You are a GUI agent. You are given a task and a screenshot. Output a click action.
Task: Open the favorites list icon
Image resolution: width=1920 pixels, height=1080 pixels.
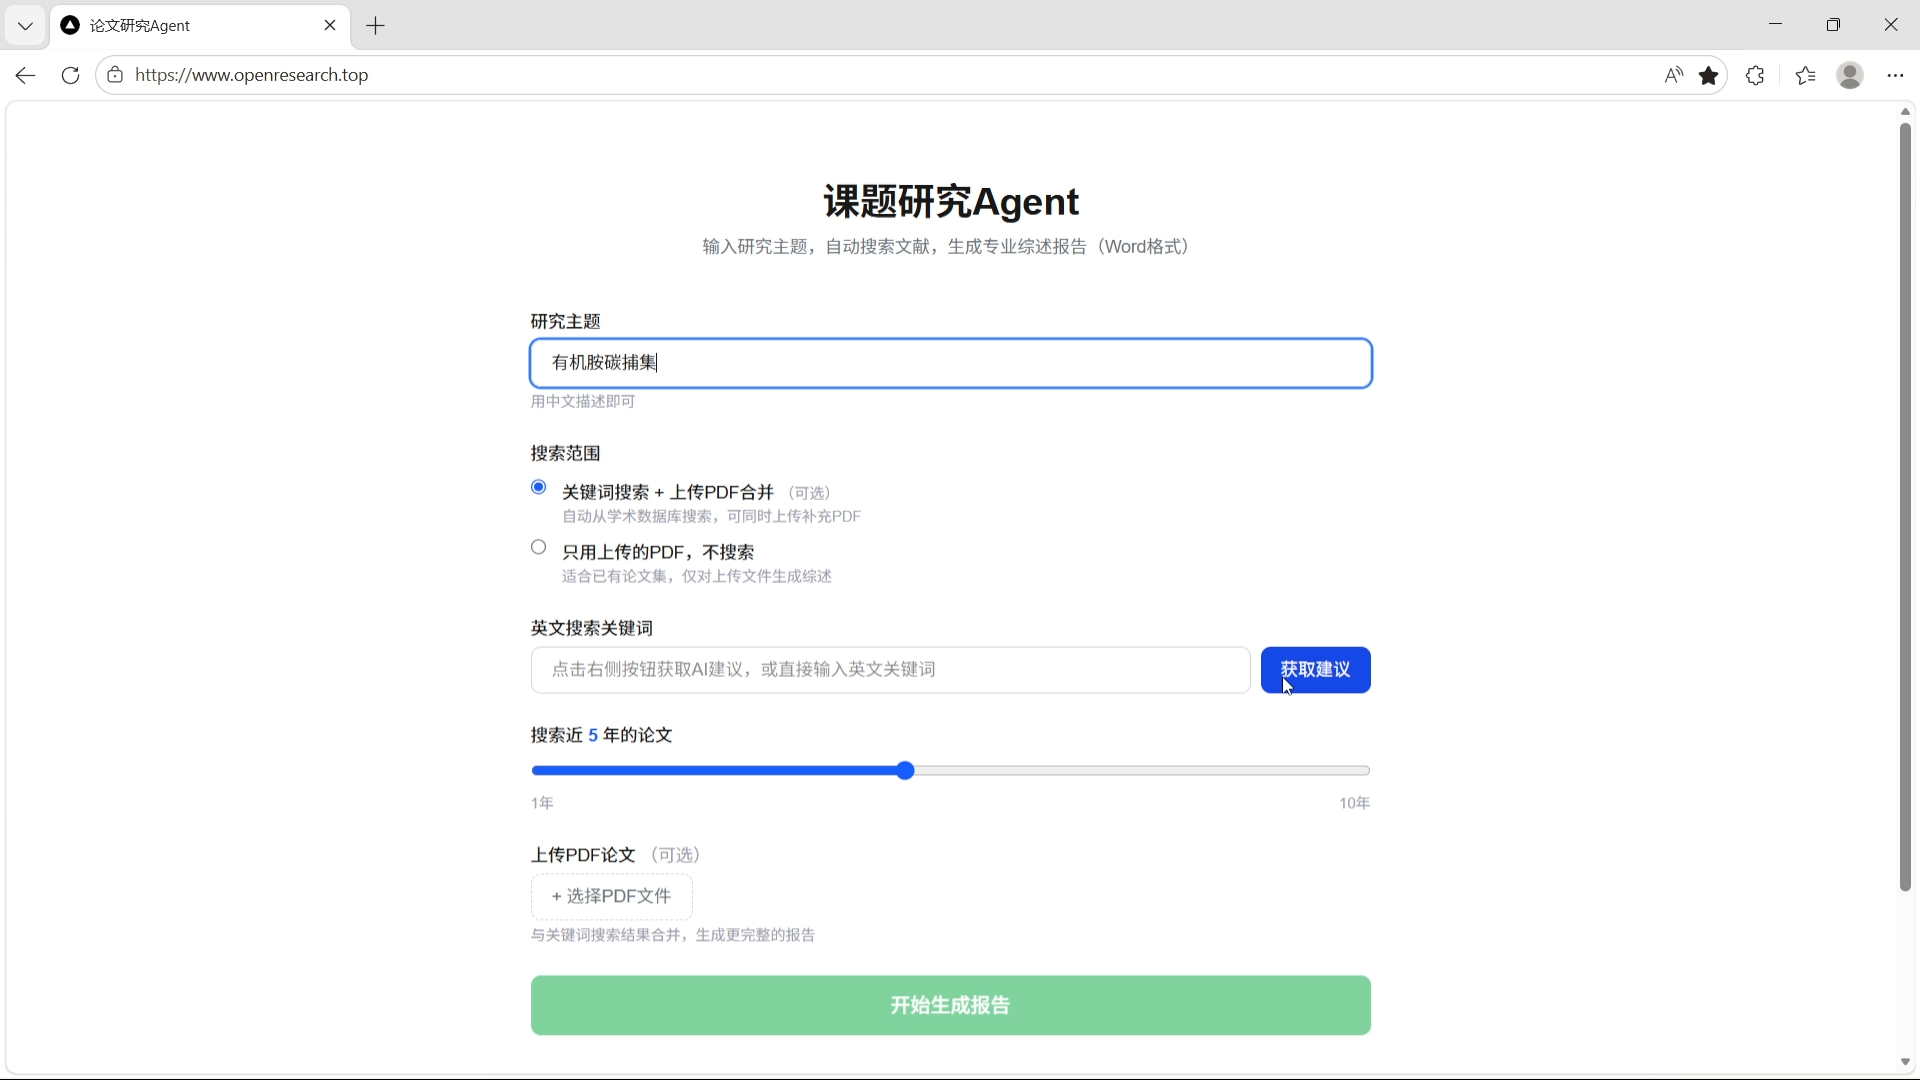[1805, 75]
